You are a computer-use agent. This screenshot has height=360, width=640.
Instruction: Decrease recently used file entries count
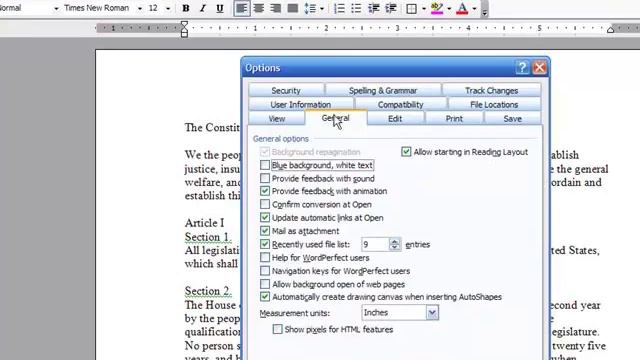(x=395, y=248)
